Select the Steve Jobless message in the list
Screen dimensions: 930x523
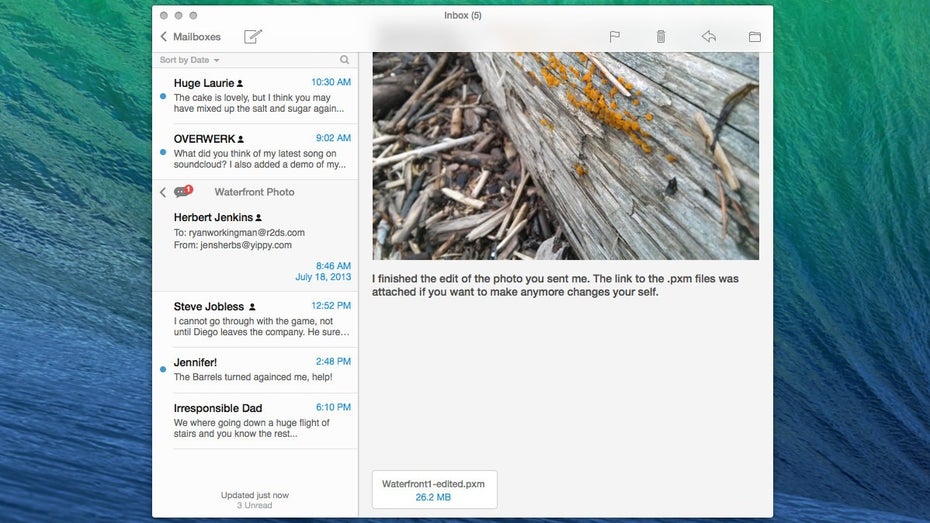255,319
